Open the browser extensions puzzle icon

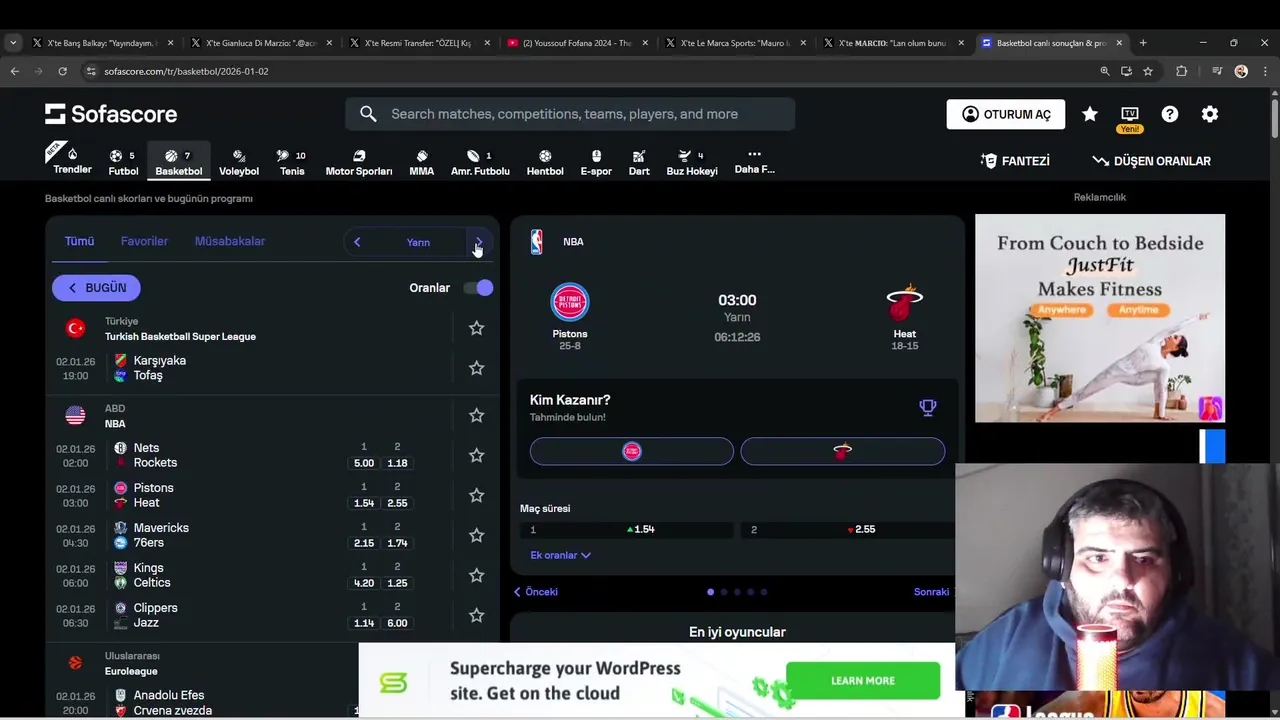point(1181,71)
